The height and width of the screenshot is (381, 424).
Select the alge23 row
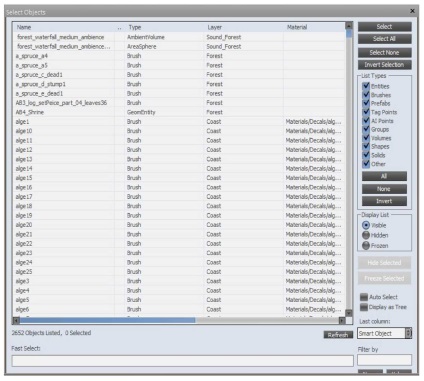click(x=179, y=253)
